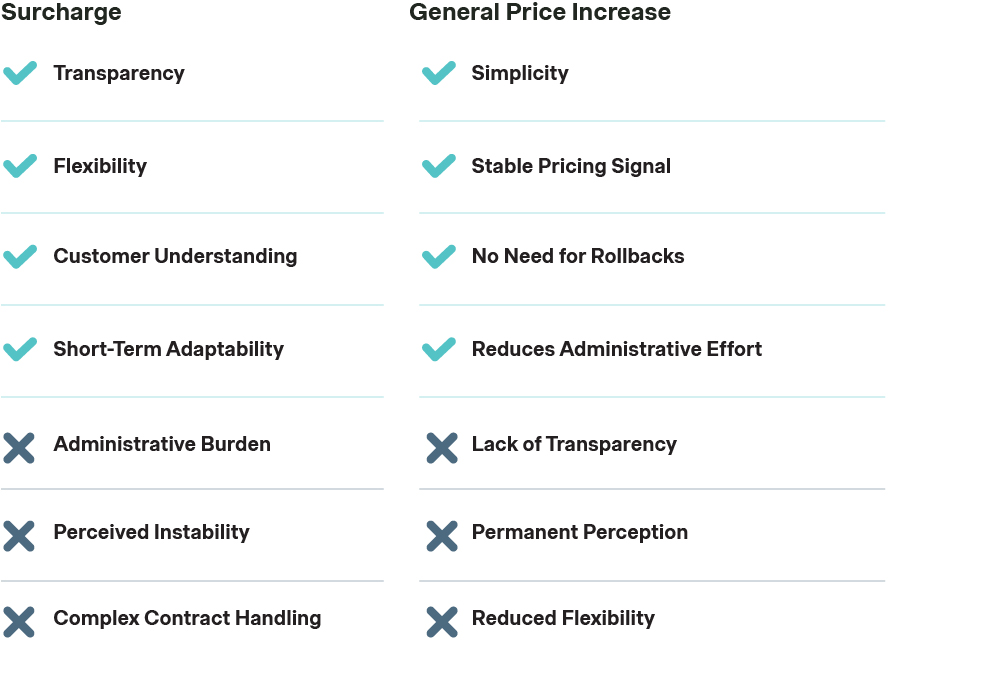The image size is (1000, 675).
Task: Click the Reduces Administrative Effort text
Action: tap(616, 349)
